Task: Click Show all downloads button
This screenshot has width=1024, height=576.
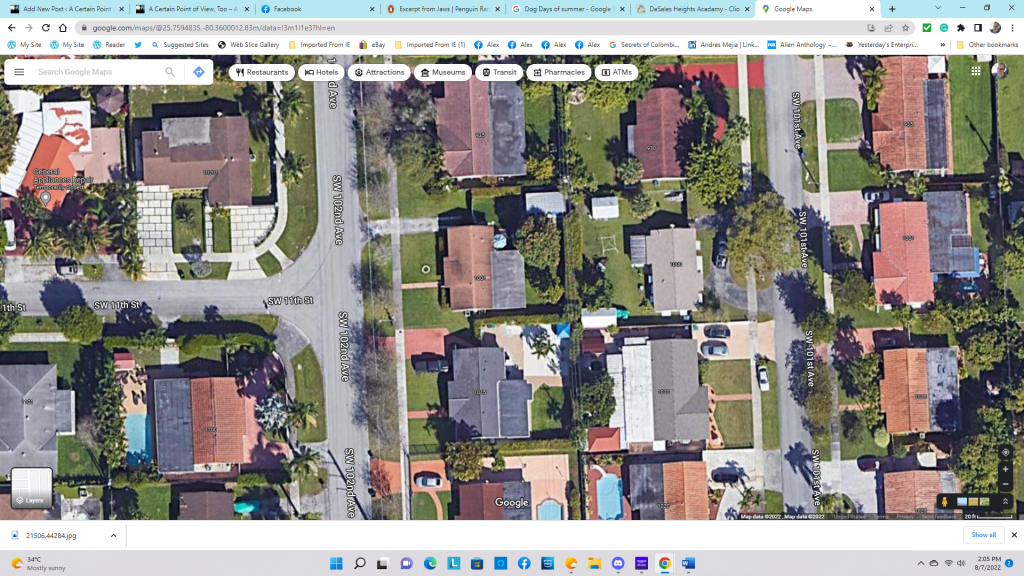Action: click(983, 535)
